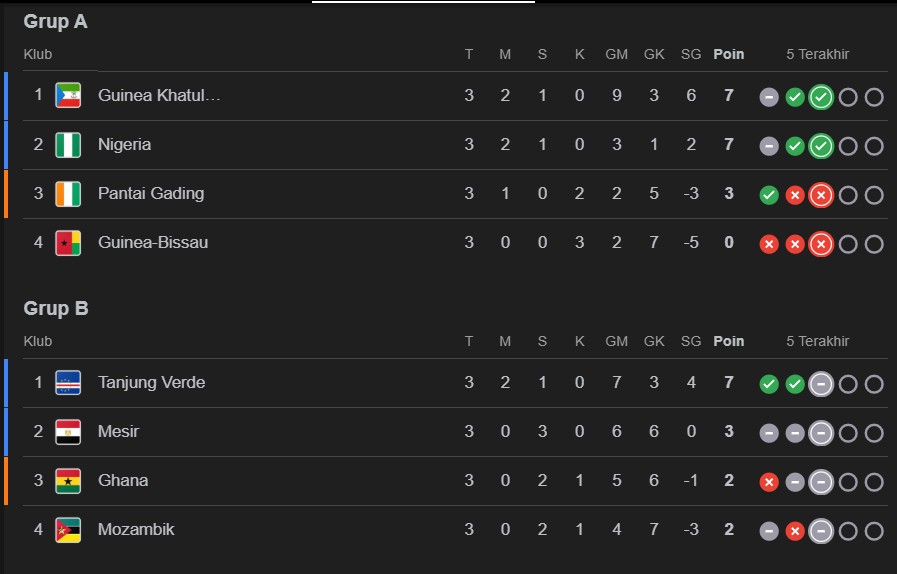Click the Mesir flag icon
897x574 pixels.
point(68,432)
